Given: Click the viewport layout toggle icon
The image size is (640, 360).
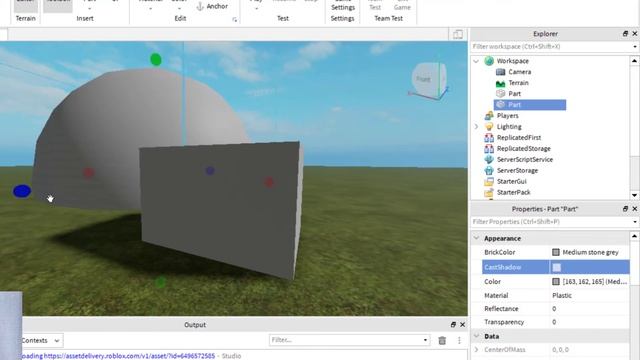Looking at the screenshot, I should (458, 34).
